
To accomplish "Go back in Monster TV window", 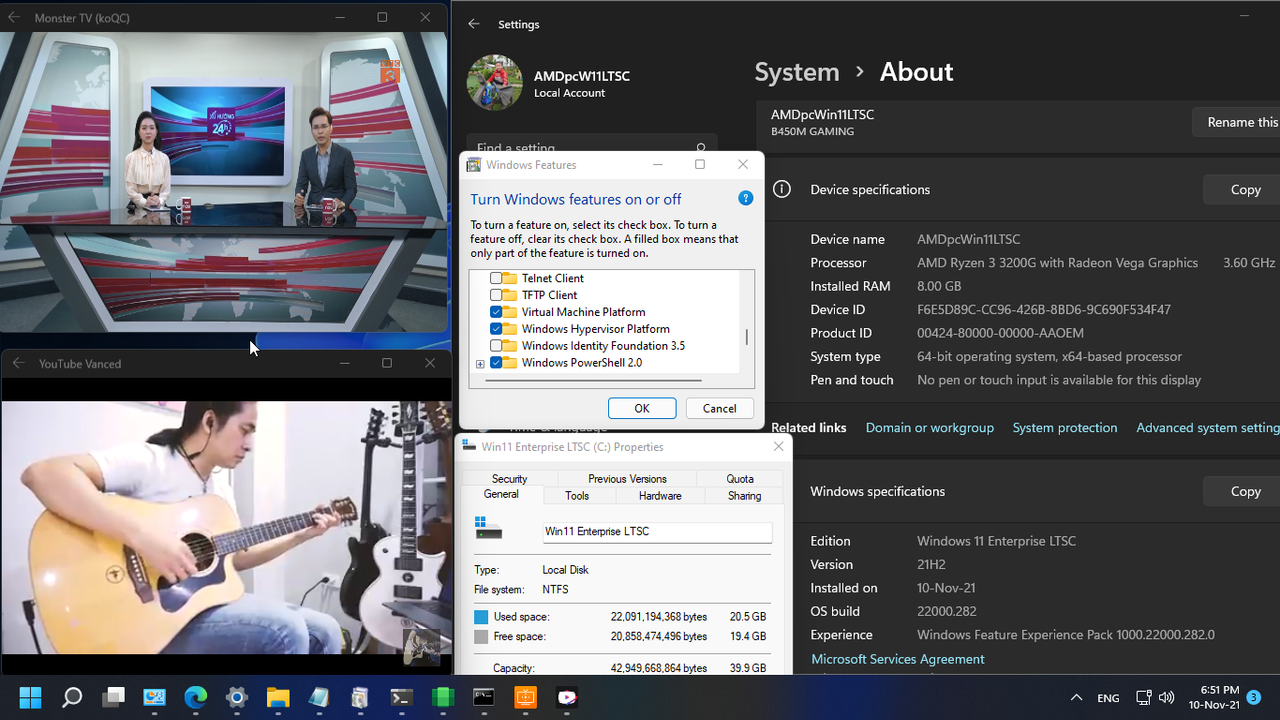I will (14, 18).
